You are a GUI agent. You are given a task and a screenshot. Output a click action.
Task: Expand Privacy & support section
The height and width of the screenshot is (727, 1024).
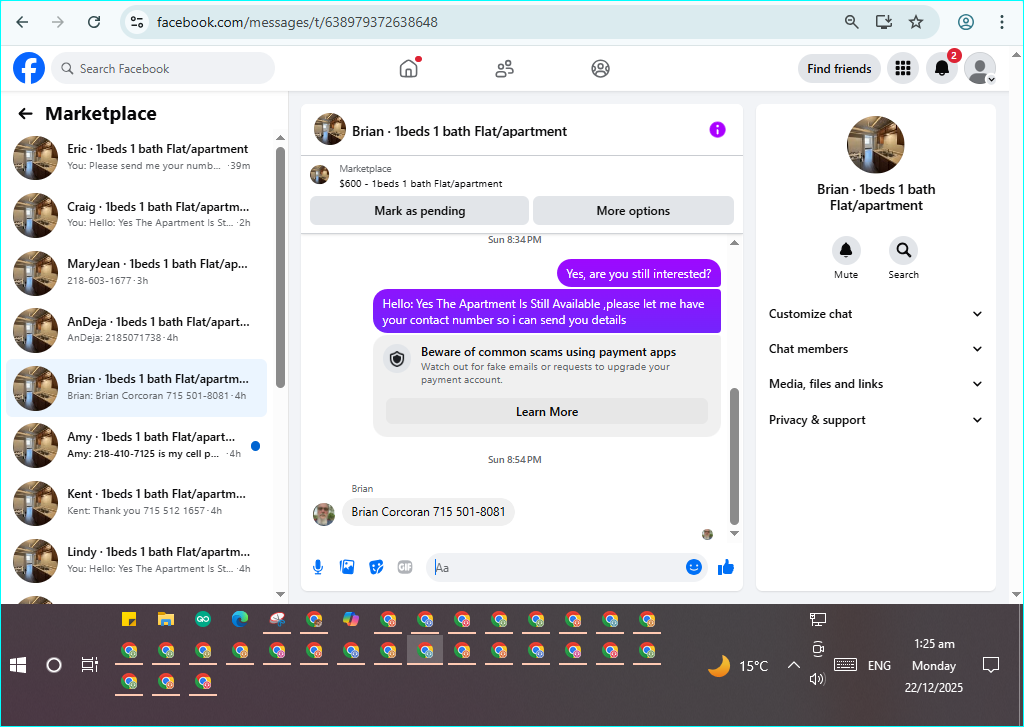(876, 420)
